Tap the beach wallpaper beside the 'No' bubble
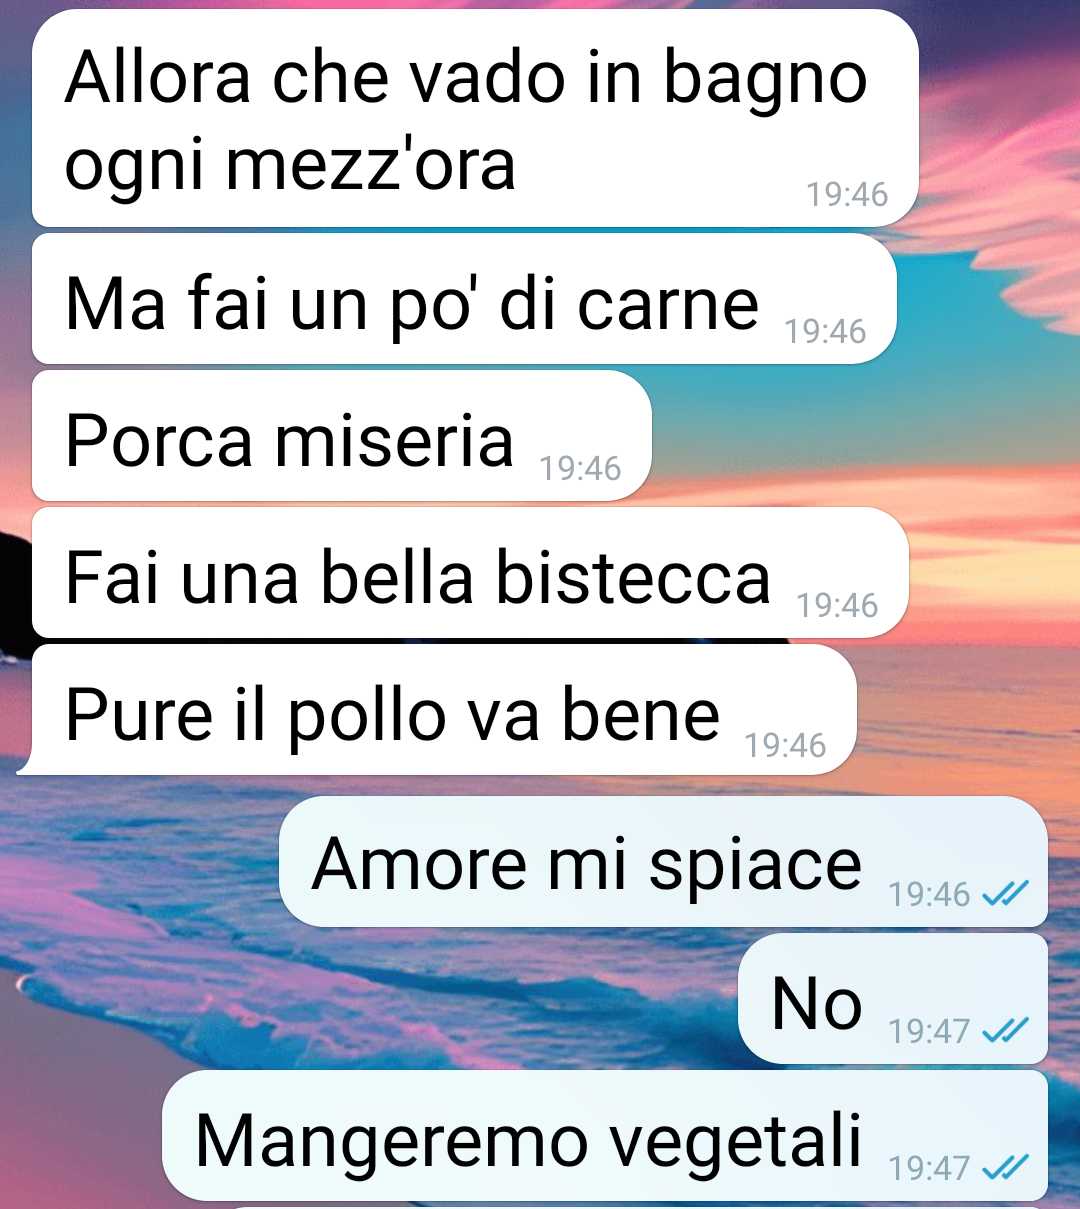Viewport: 1080px width, 1209px height. tap(370, 1000)
